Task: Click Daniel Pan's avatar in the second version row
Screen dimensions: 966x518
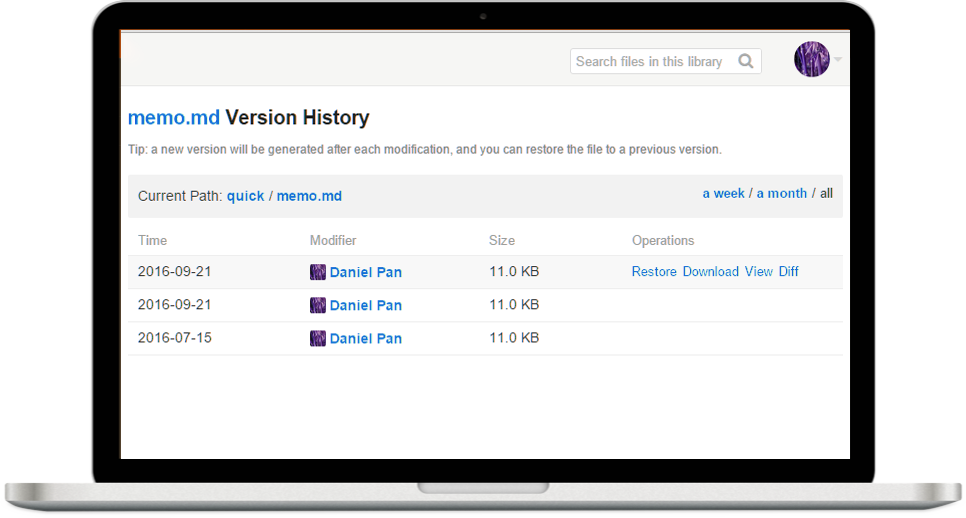Action: coord(318,305)
